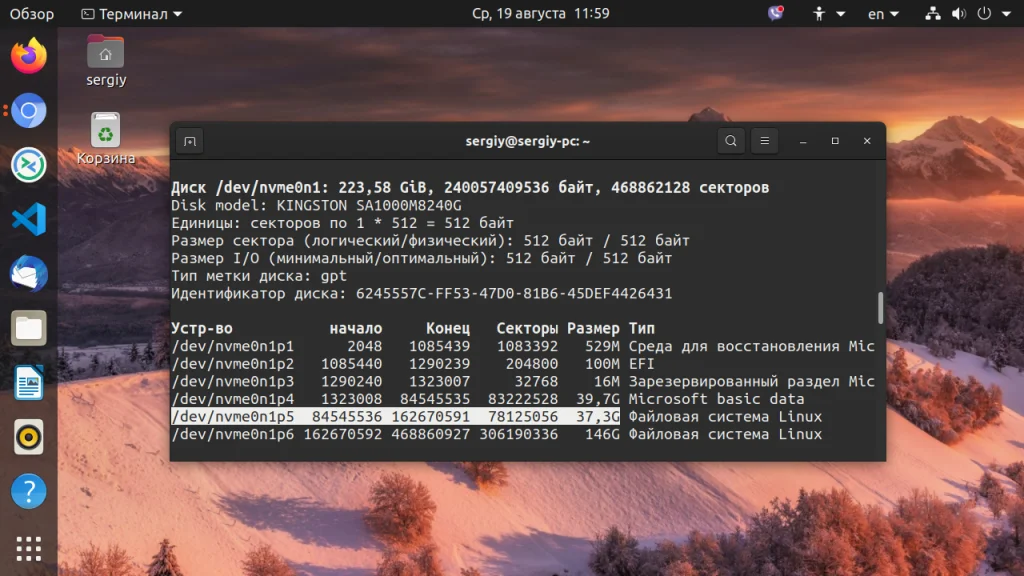Viewport: 1024px width, 576px height.
Task: Open accessibility menu in top bar
Action: [x=827, y=14]
